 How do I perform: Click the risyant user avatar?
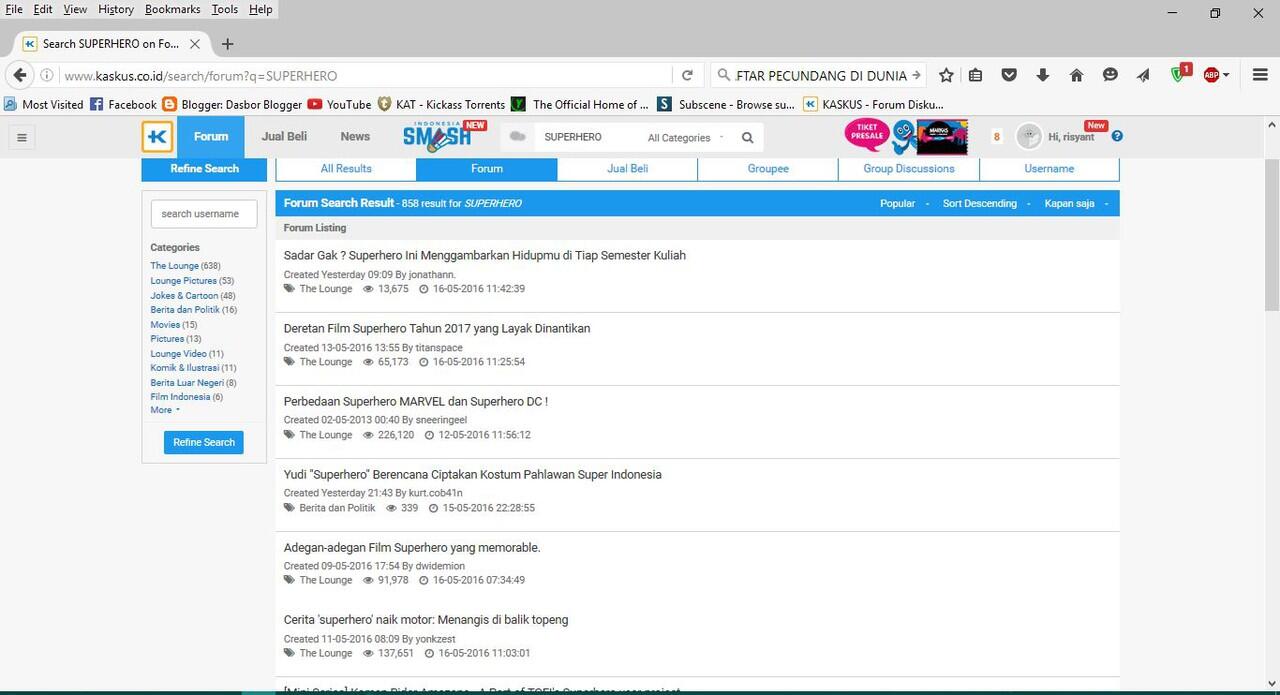[1029, 137]
